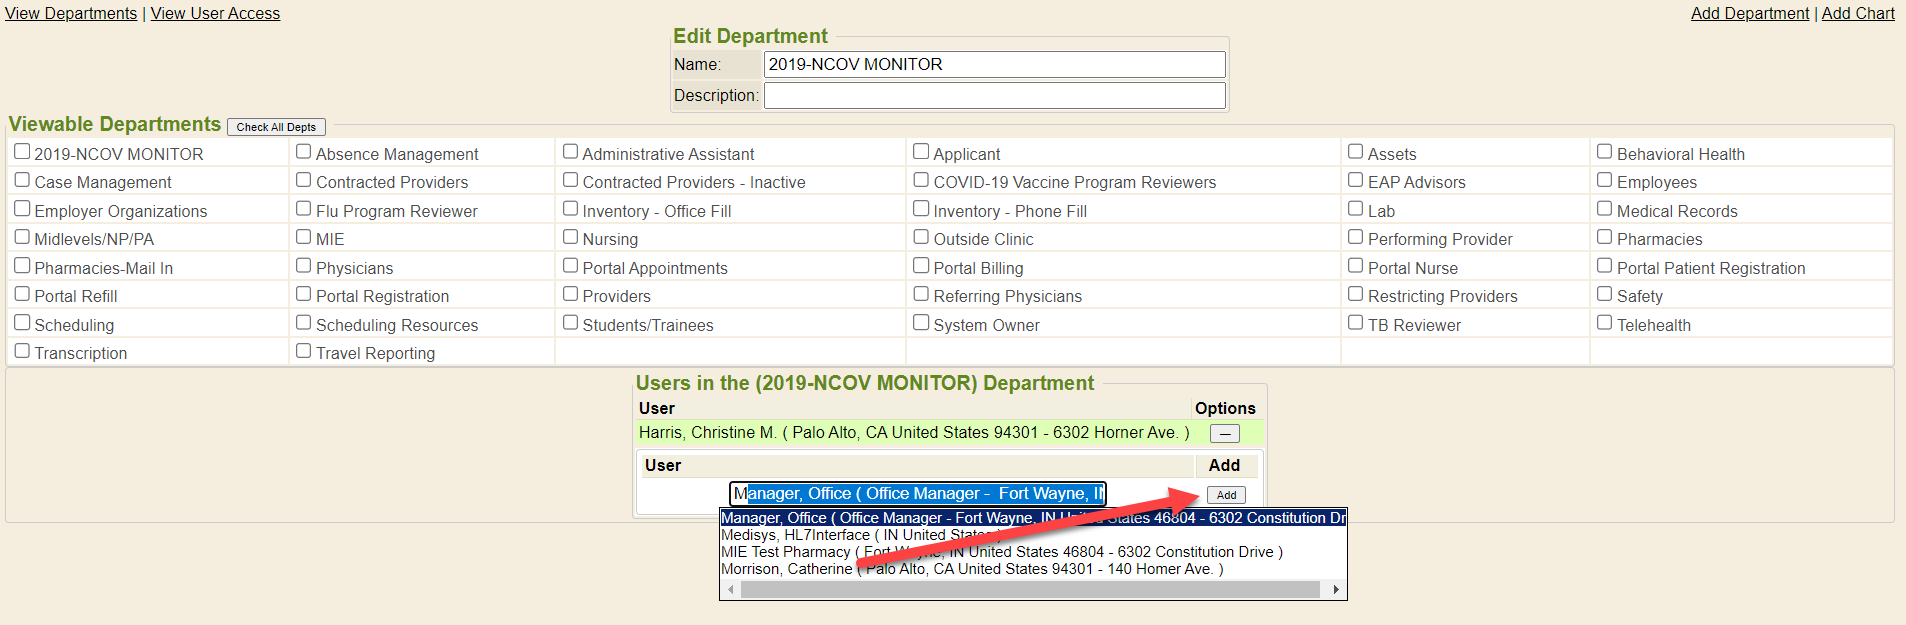The width and height of the screenshot is (1906, 625).
Task: Click Add button next to user field
Action: point(1226,495)
